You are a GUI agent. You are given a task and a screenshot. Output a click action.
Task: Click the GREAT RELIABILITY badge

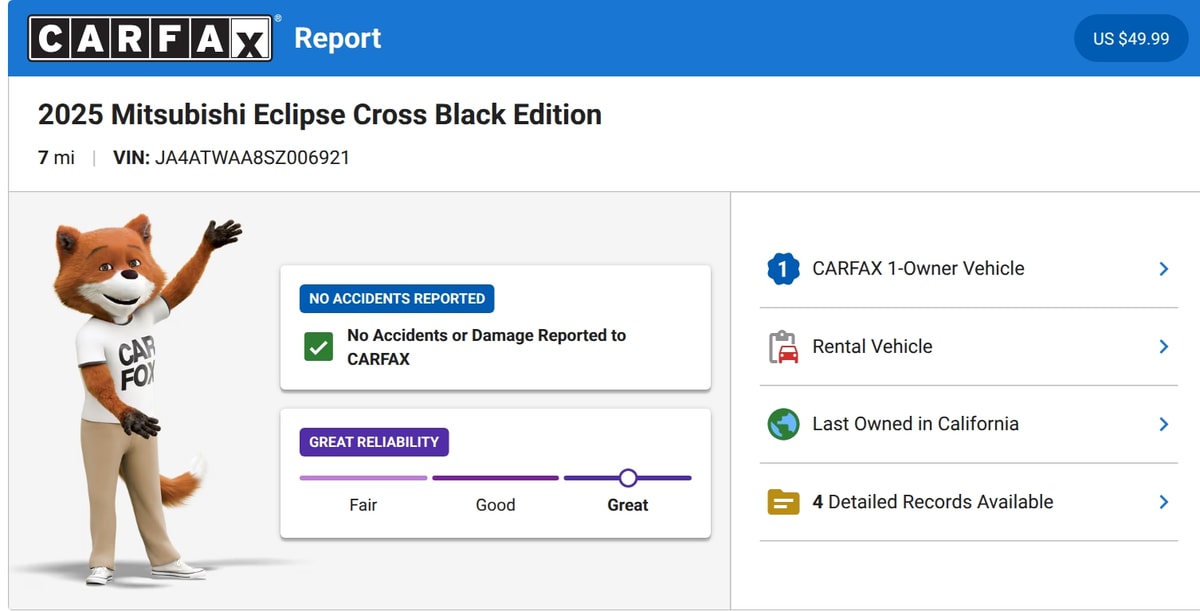click(374, 442)
